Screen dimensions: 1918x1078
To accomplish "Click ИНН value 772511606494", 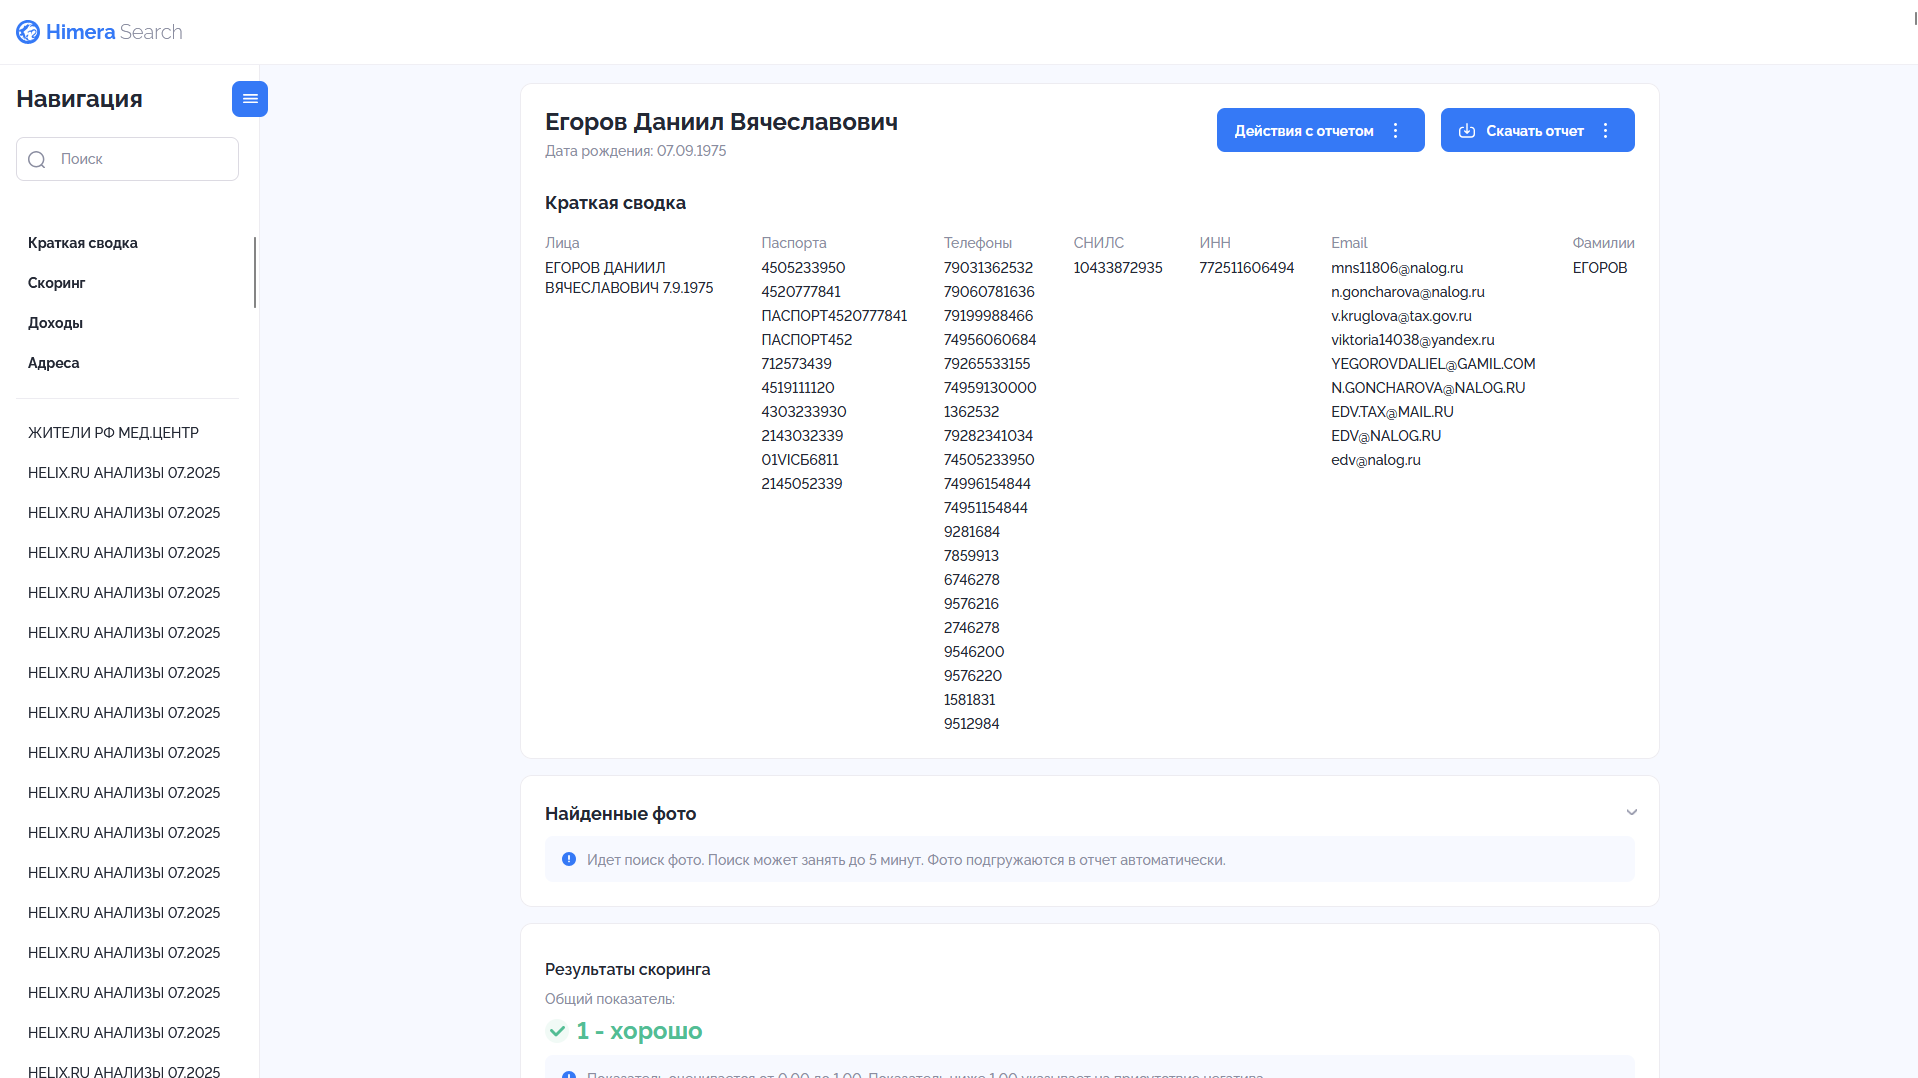I will [x=1246, y=268].
